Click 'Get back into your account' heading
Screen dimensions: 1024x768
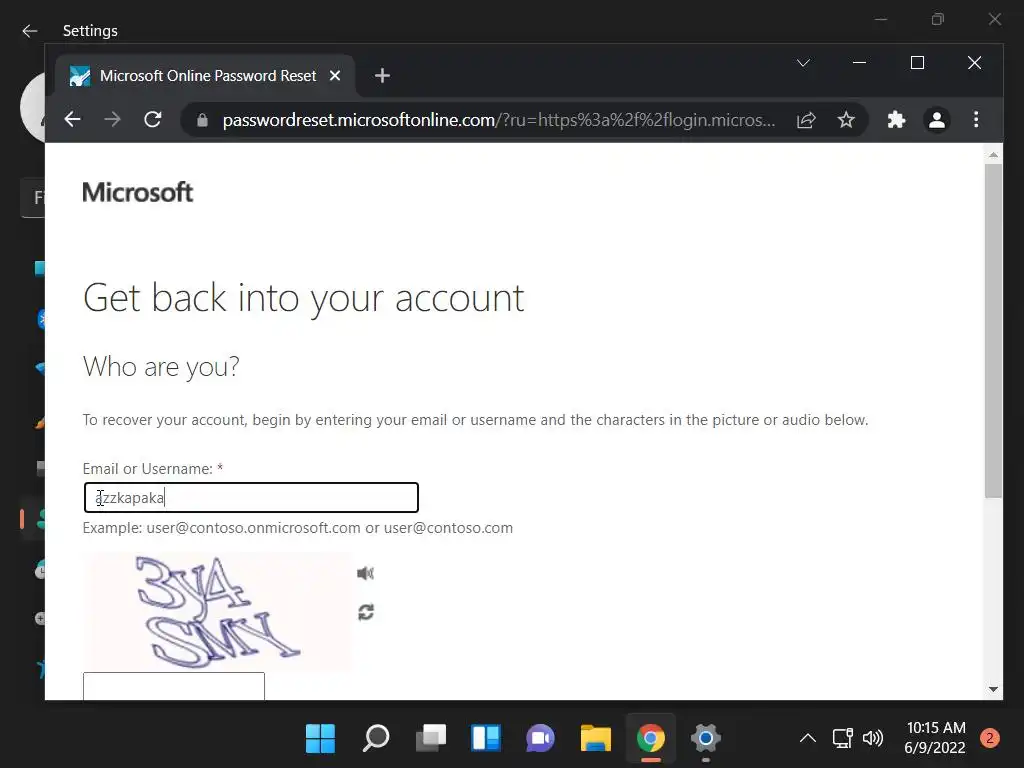coord(304,298)
